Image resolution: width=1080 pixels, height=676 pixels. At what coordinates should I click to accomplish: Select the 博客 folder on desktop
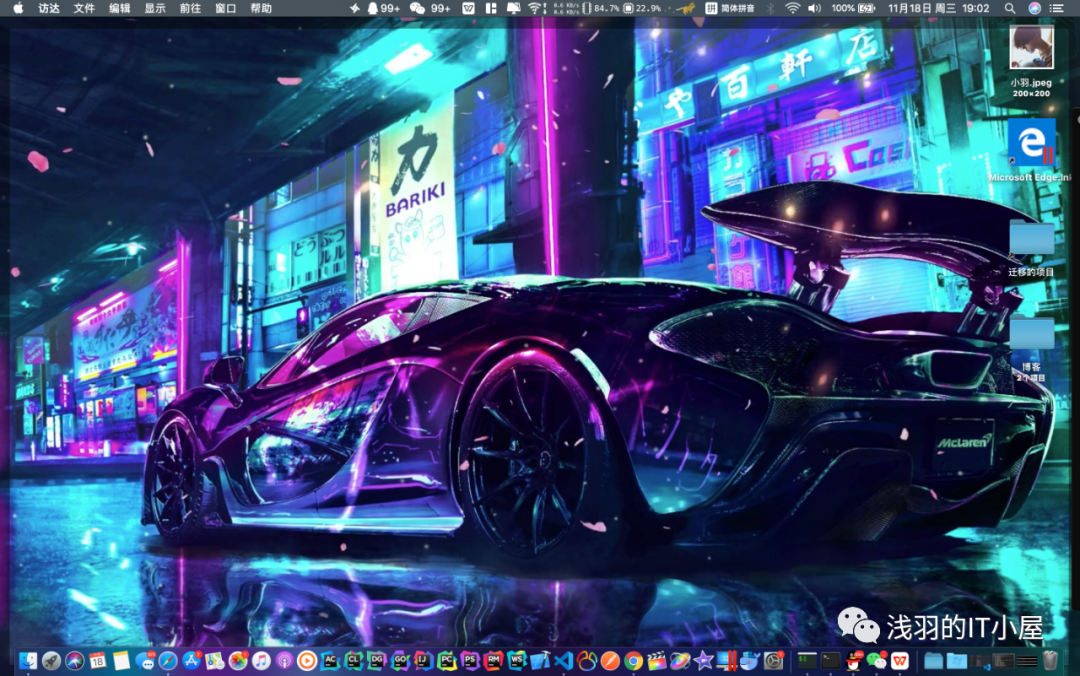1031,349
